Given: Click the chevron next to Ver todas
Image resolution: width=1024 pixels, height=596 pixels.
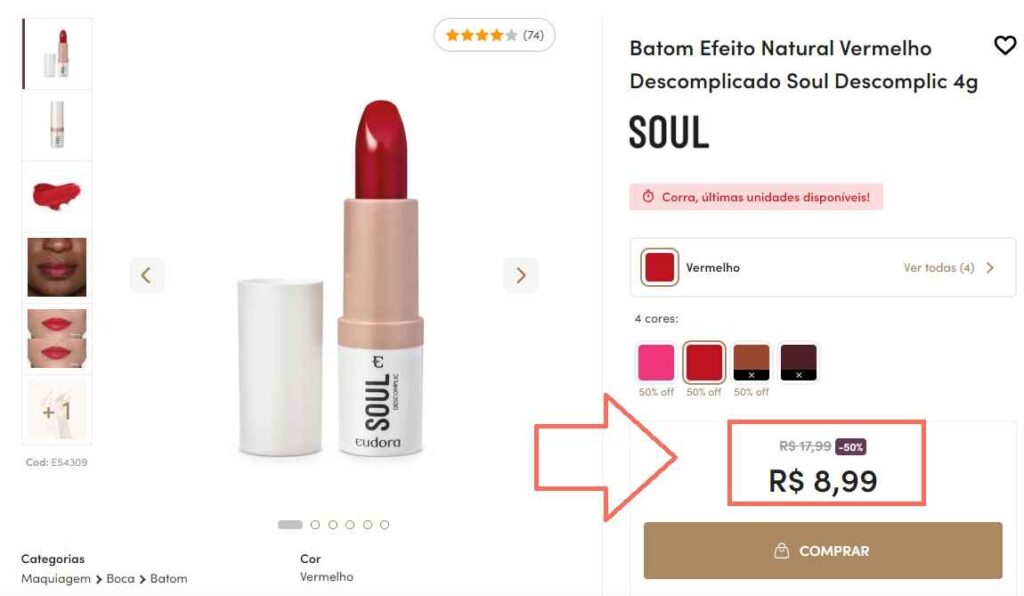Looking at the screenshot, I should pos(990,267).
